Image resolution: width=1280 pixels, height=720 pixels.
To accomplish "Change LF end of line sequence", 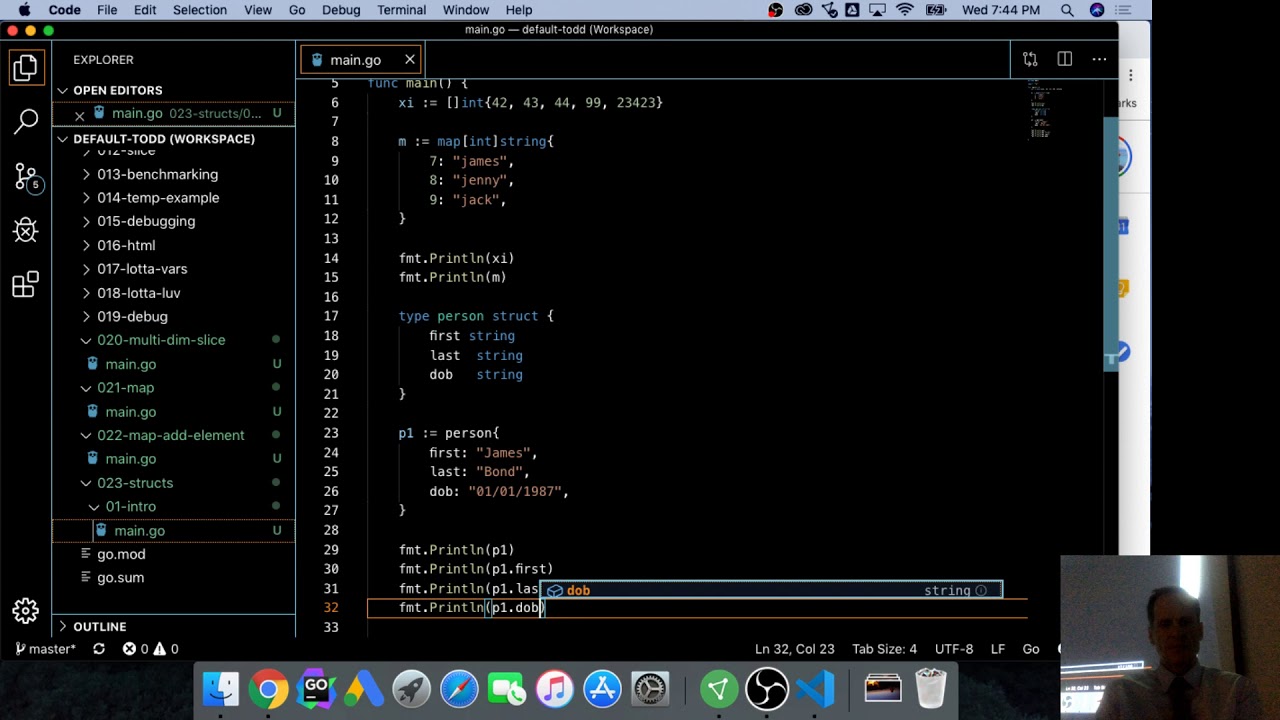I will tap(998, 649).
